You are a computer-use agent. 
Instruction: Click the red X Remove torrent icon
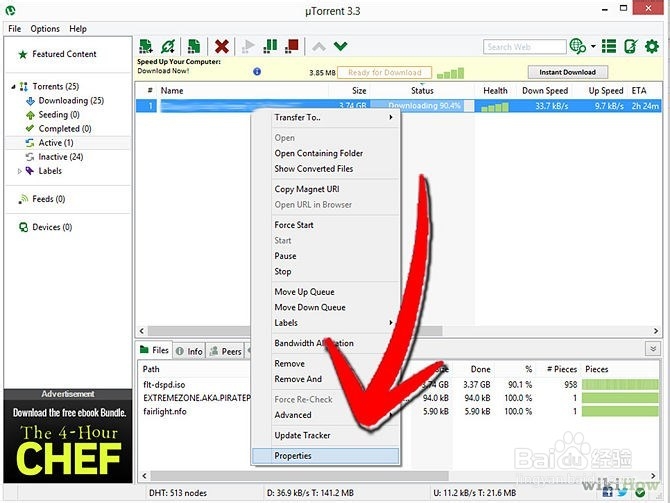coord(221,46)
